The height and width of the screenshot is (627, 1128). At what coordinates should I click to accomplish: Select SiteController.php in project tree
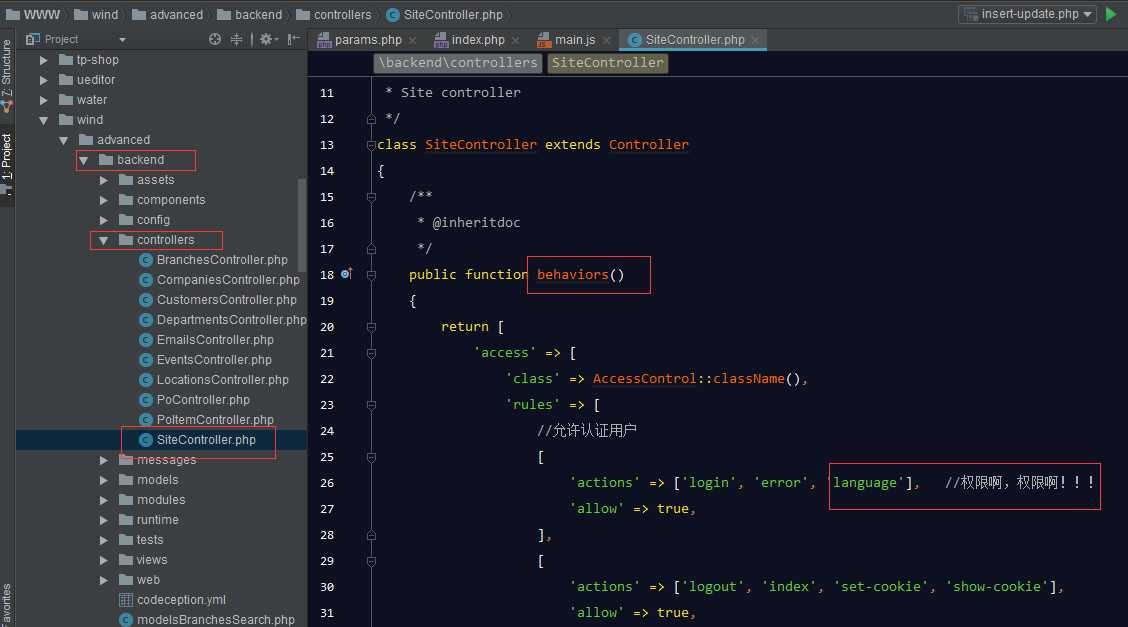click(x=198, y=440)
